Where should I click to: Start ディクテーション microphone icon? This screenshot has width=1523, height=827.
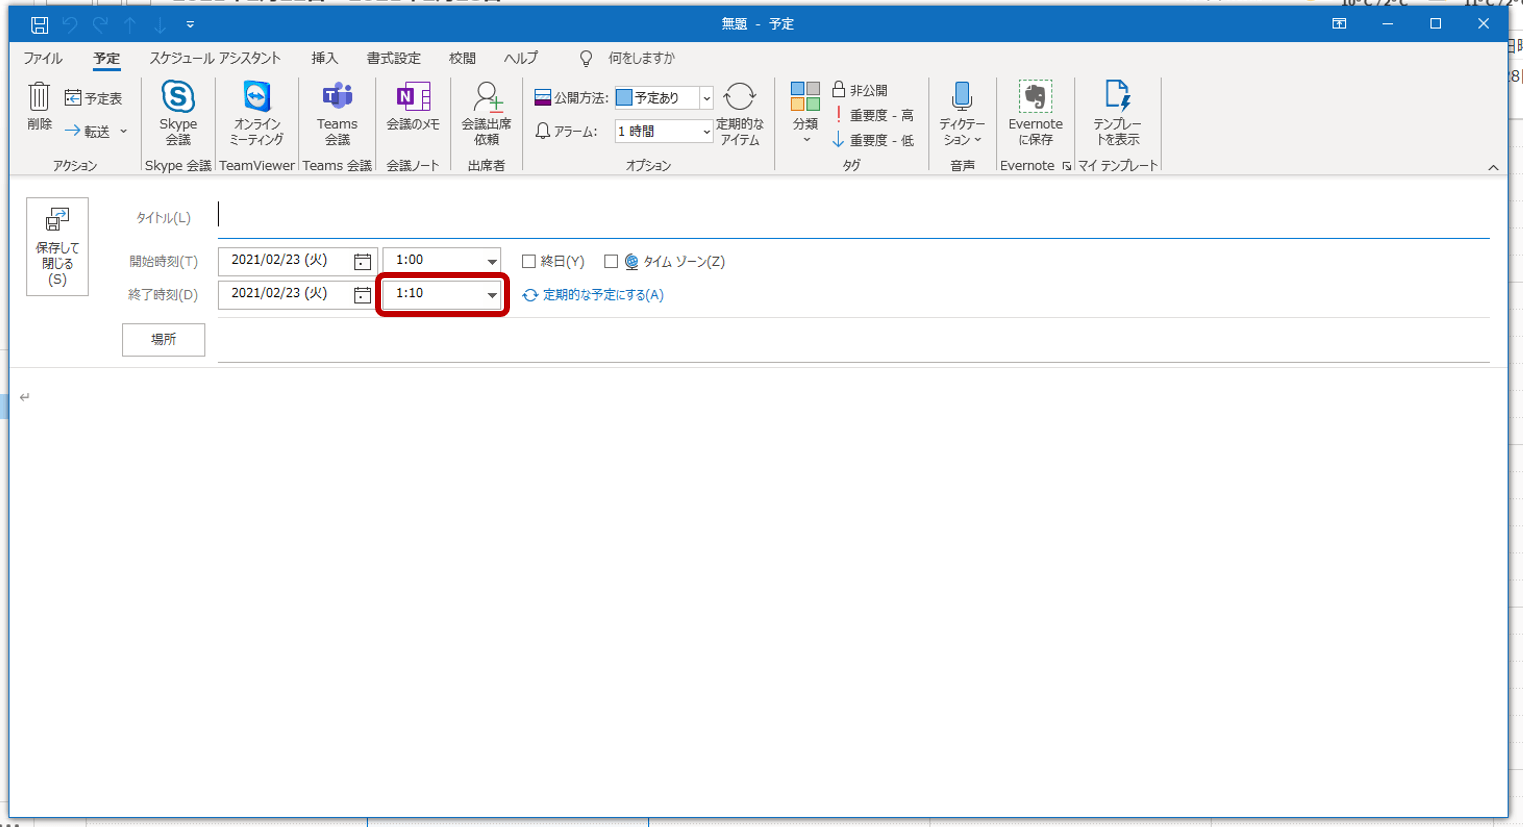961,98
